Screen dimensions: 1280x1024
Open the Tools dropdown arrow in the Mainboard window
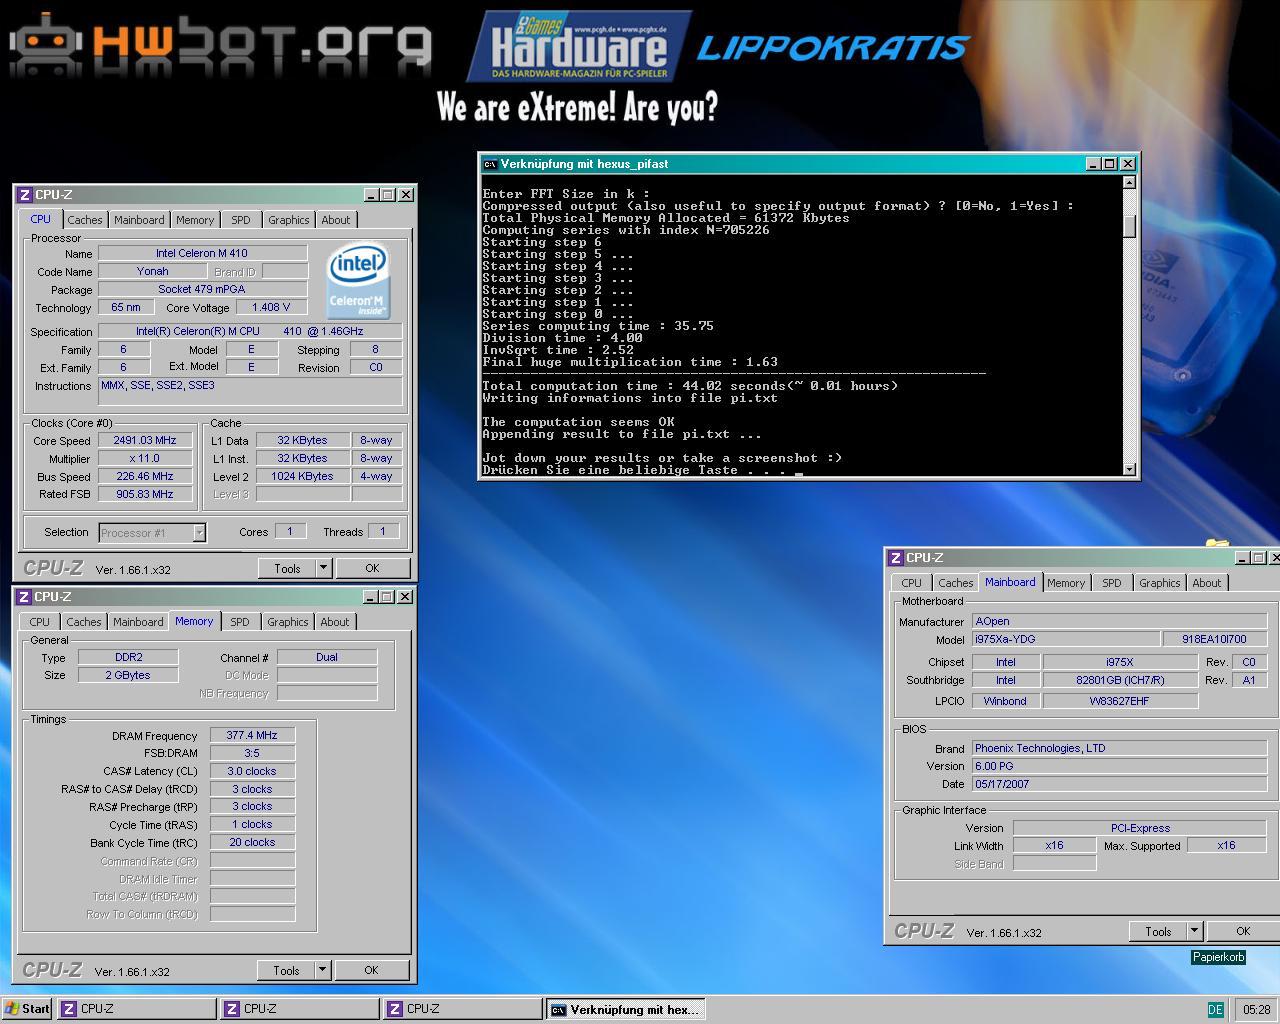pyautogui.click(x=1194, y=931)
